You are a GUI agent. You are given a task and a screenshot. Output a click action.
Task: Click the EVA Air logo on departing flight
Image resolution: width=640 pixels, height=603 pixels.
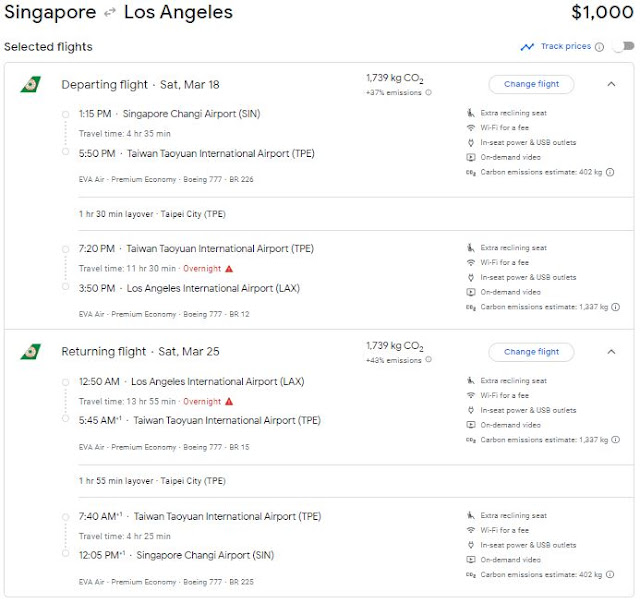(31, 84)
